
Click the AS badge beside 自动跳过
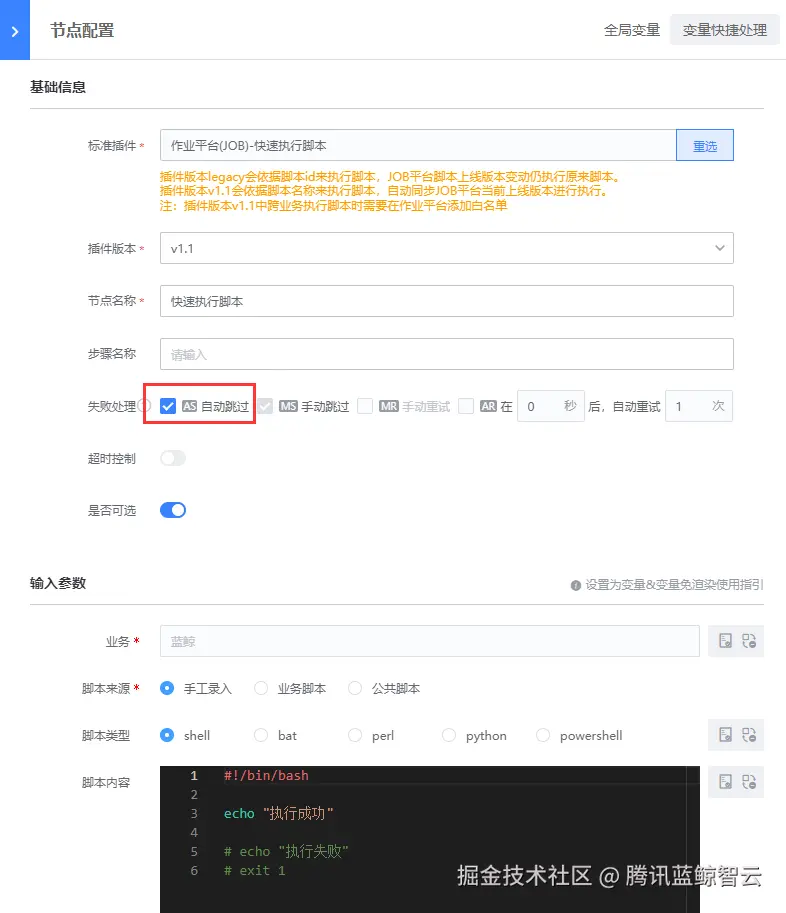click(x=189, y=406)
